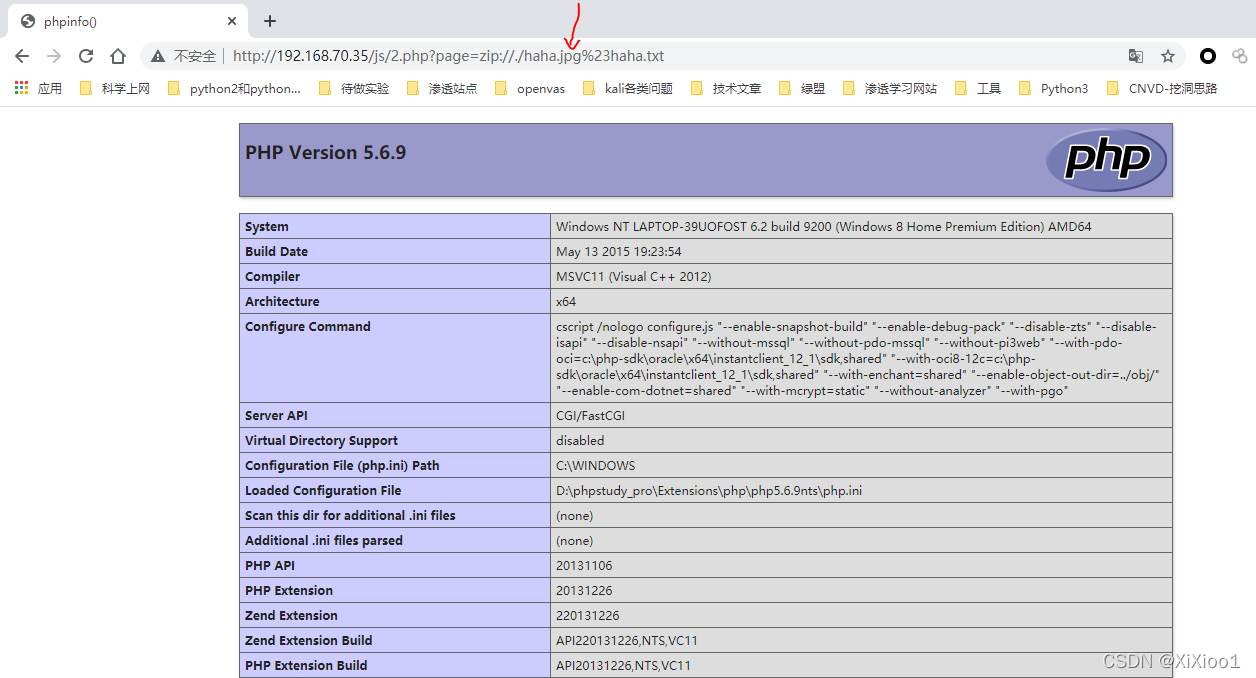Click the Additional .ini files parsed label
The height and width of the screenshot is (678, 1256).
(324, 541)
